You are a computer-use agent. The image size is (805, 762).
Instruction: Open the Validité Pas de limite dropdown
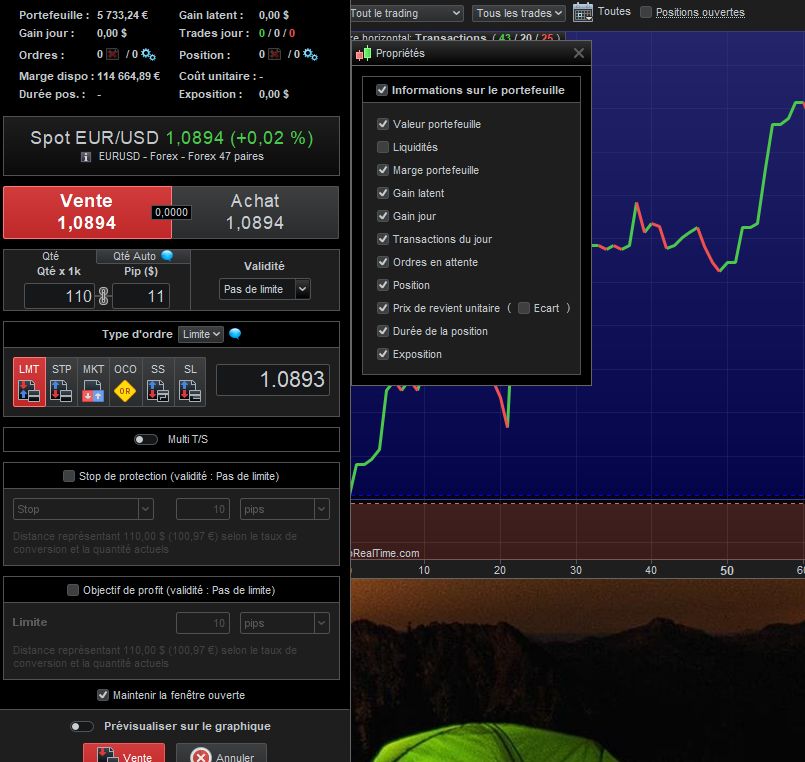pyautogui.click(x=264, y=289)
